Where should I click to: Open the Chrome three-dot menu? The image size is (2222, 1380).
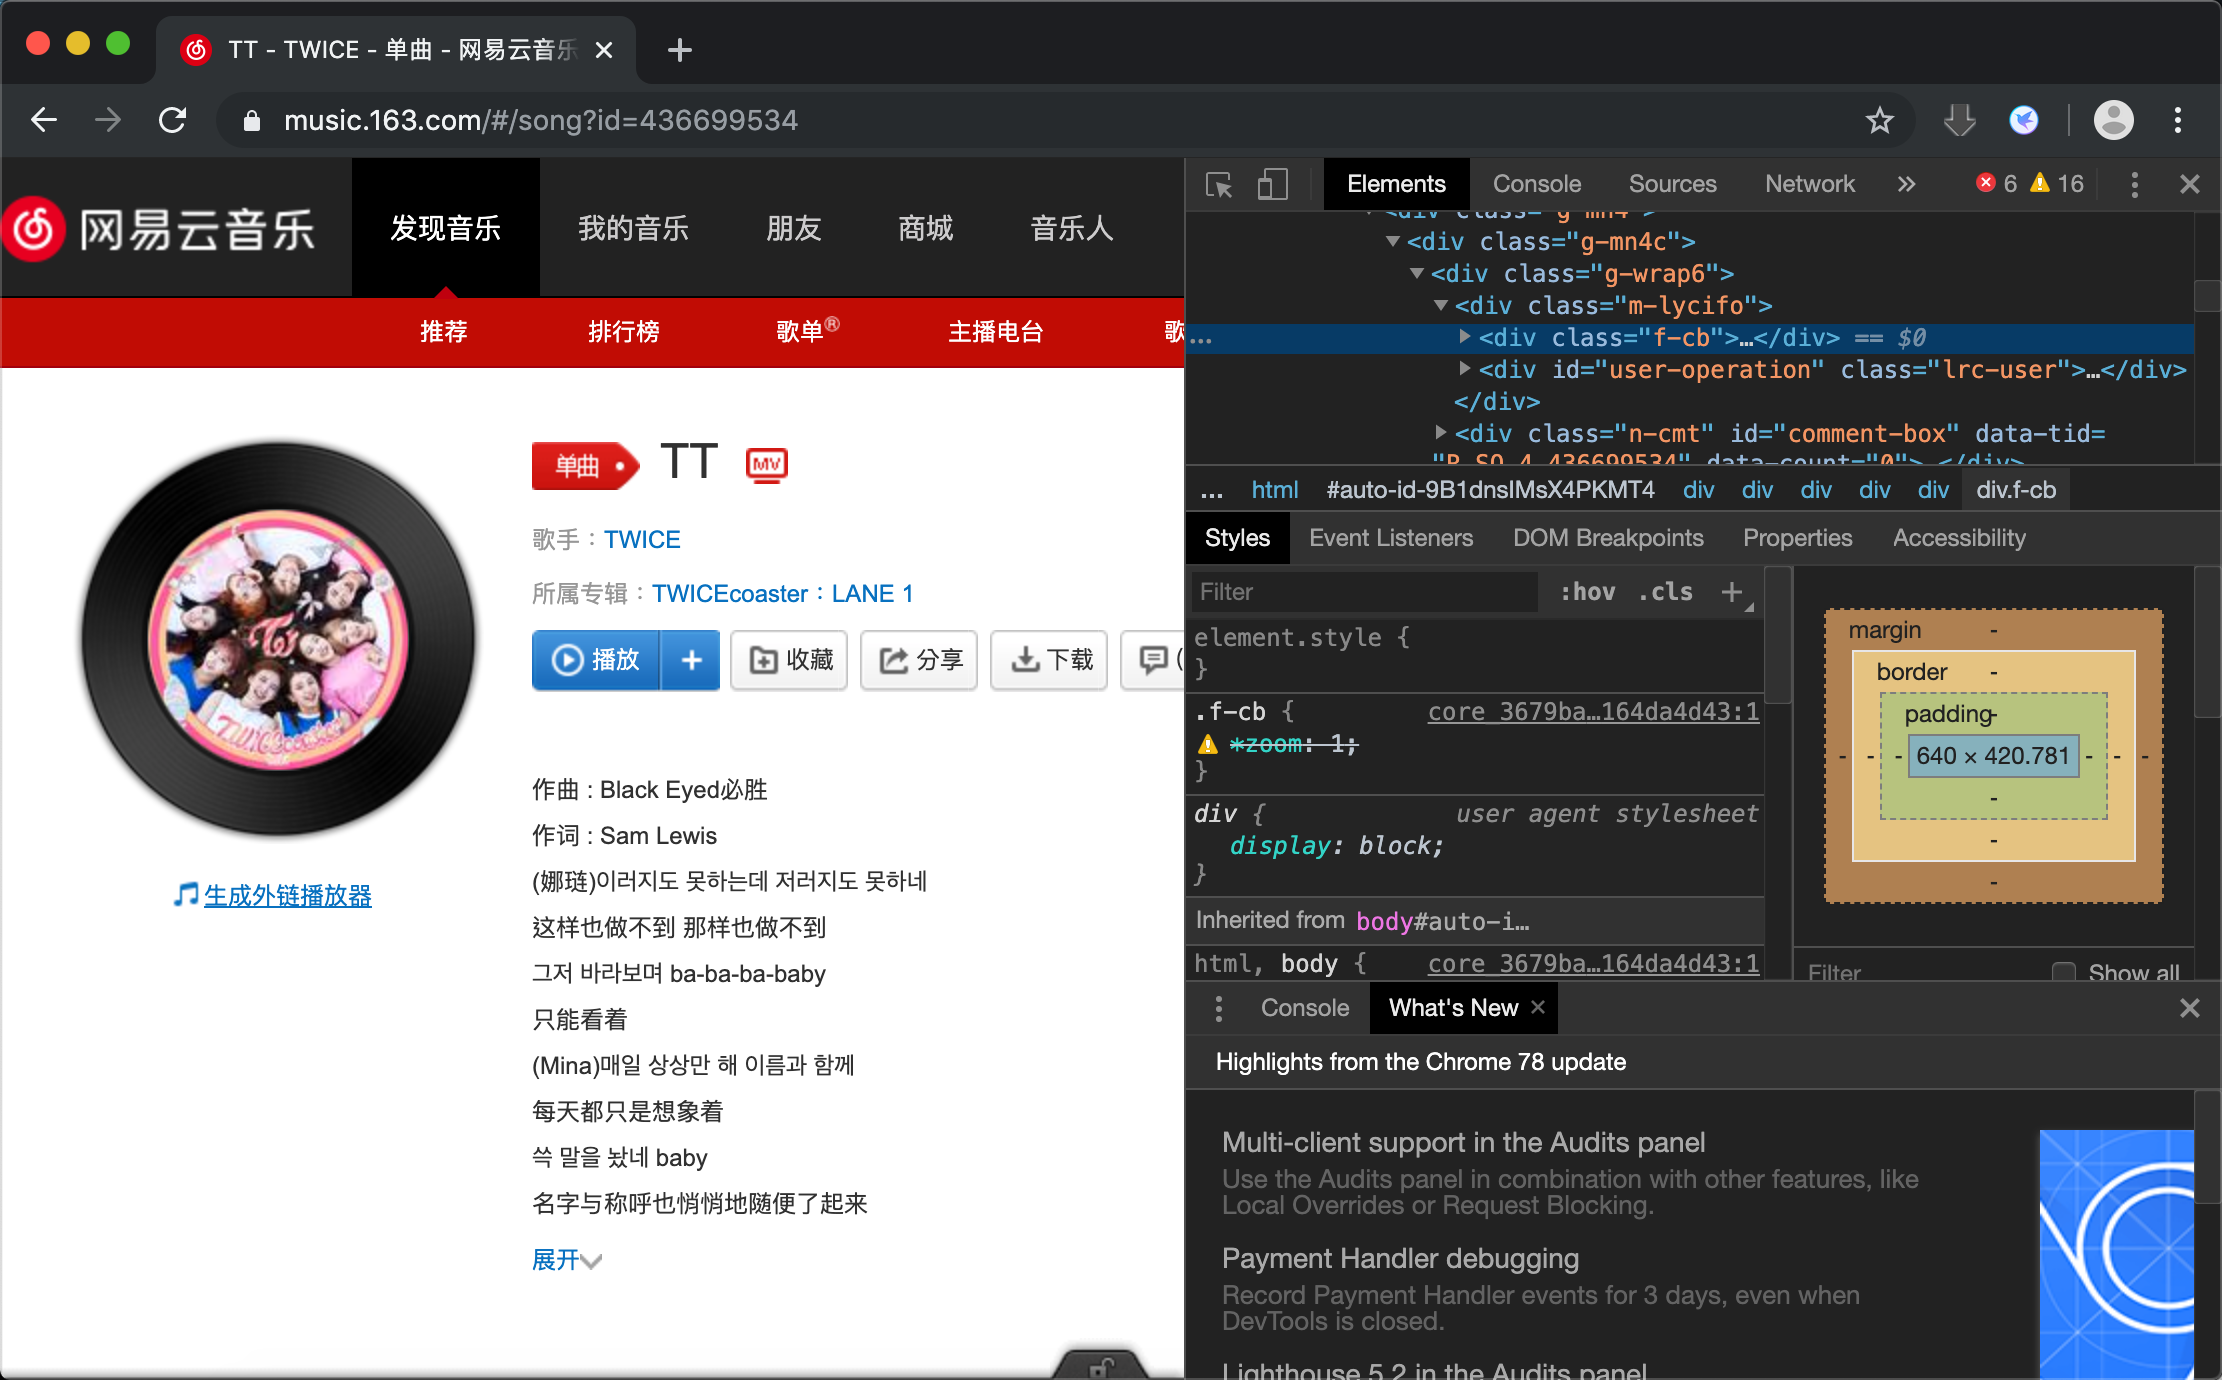(2177, 120)
